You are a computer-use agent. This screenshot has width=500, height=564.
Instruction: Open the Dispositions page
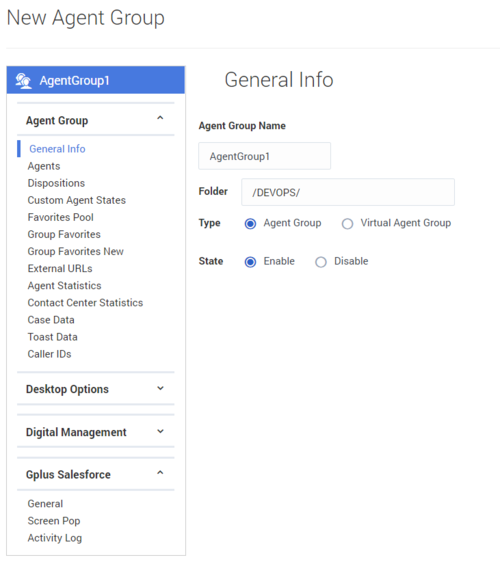(56, 183)
